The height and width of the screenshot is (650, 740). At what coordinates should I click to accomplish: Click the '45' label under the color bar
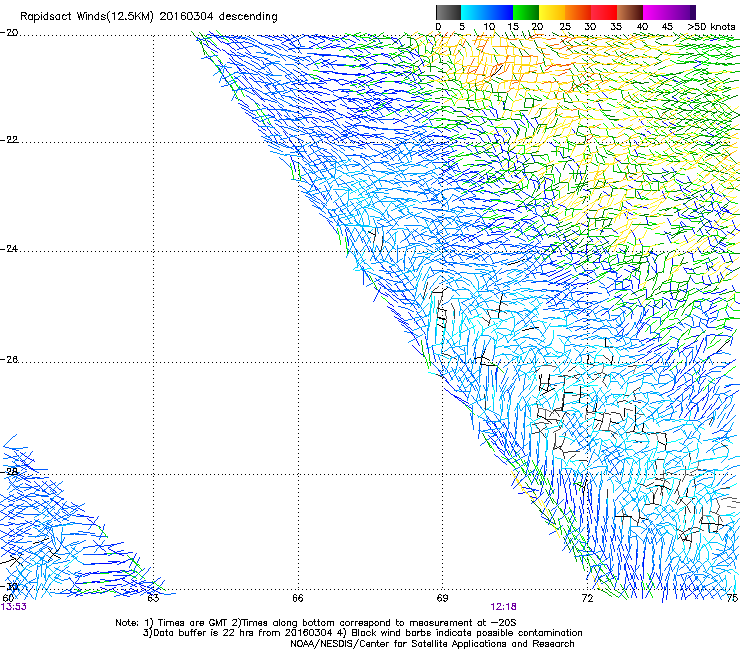(667, 27)
